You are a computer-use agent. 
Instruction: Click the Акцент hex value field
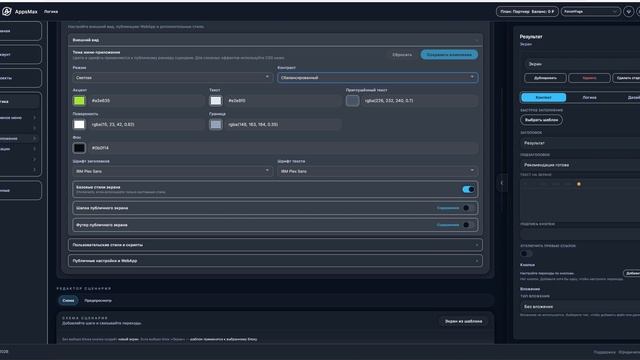(146, 100)
